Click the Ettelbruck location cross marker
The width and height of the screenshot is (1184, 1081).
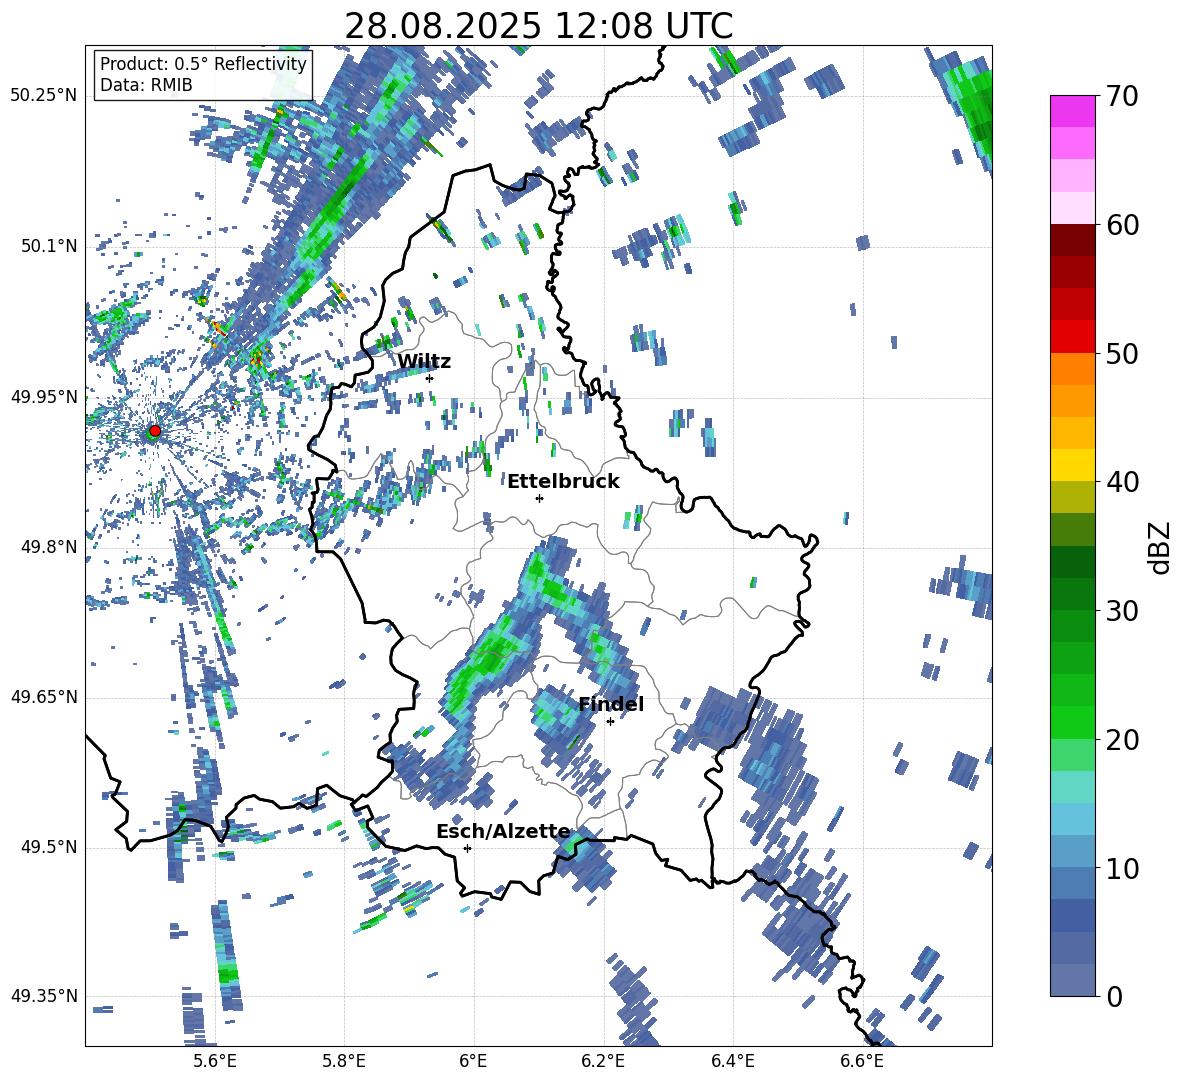[539, 498]
